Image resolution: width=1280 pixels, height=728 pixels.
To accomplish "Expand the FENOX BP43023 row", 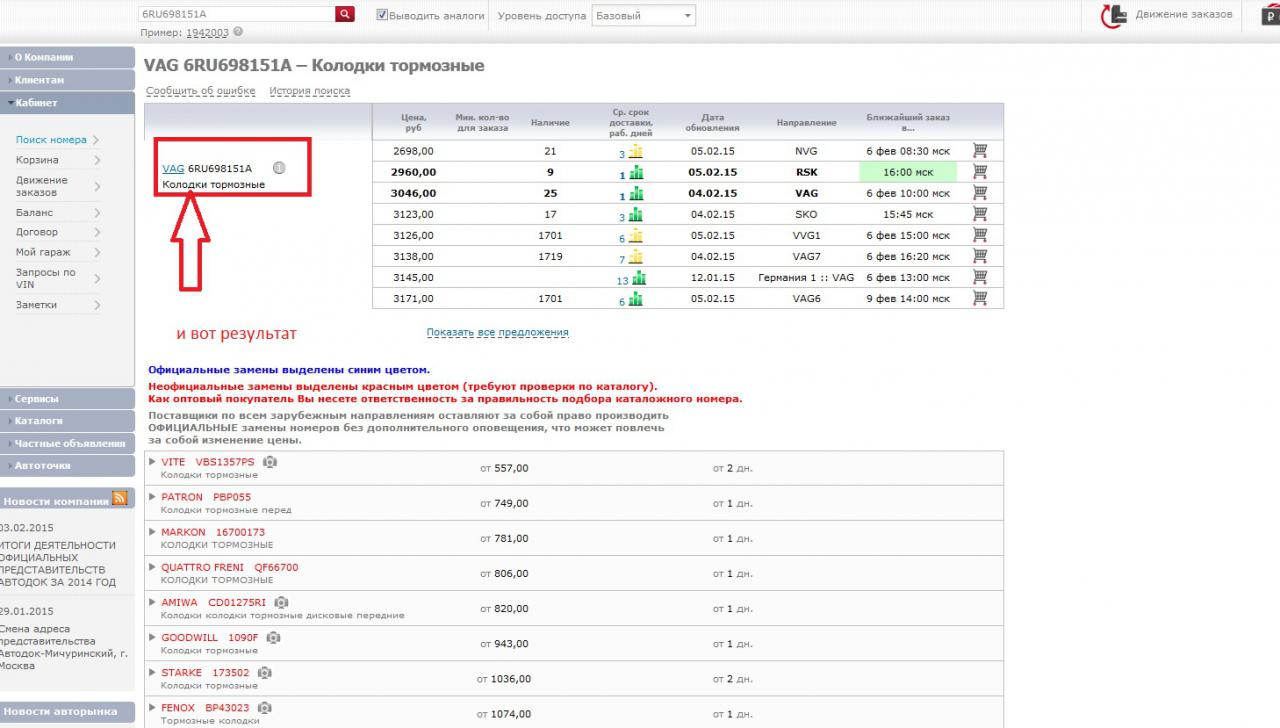I will [x=153, y=708].
